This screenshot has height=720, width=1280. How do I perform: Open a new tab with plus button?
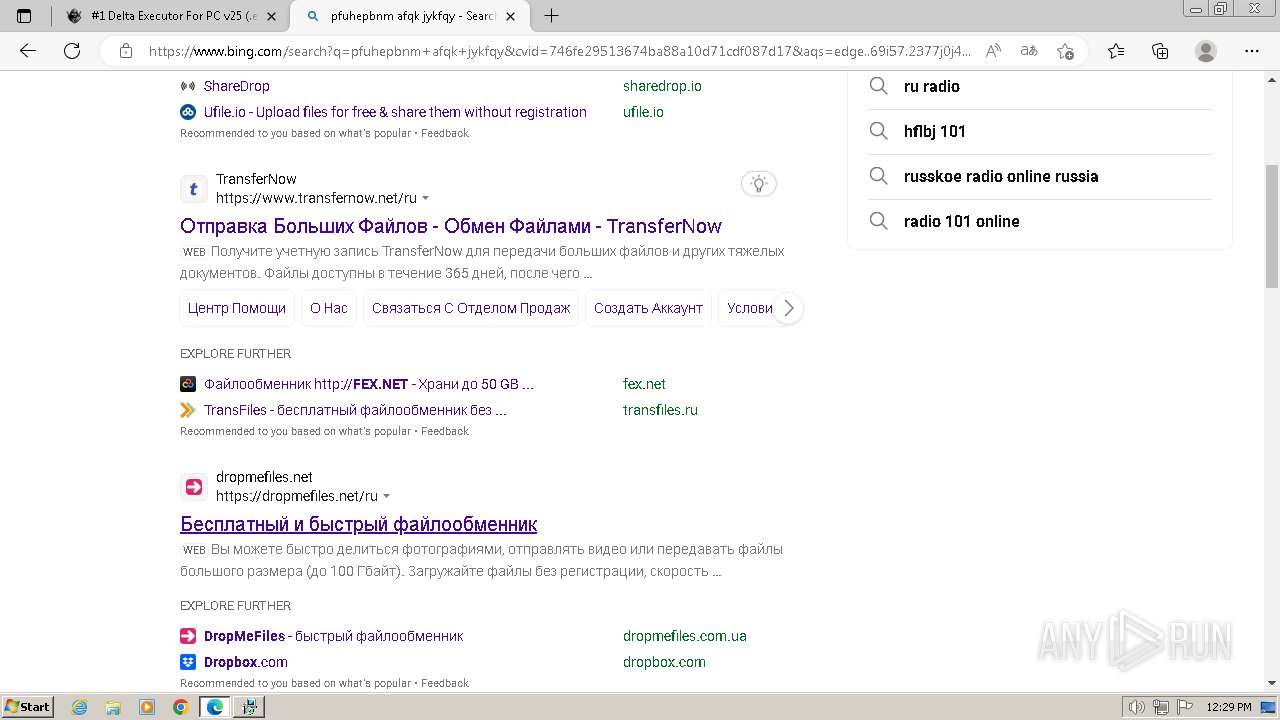click(551, 16)
